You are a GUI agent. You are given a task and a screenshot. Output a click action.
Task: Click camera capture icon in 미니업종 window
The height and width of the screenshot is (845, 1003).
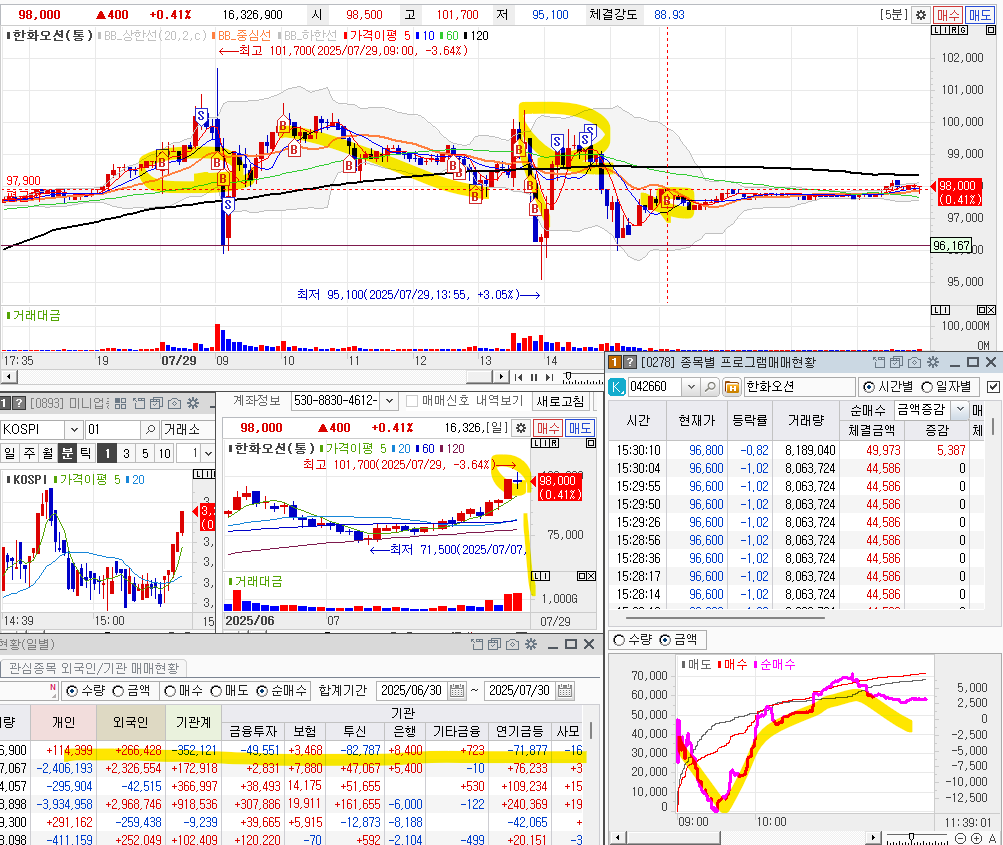coord(174,404)
